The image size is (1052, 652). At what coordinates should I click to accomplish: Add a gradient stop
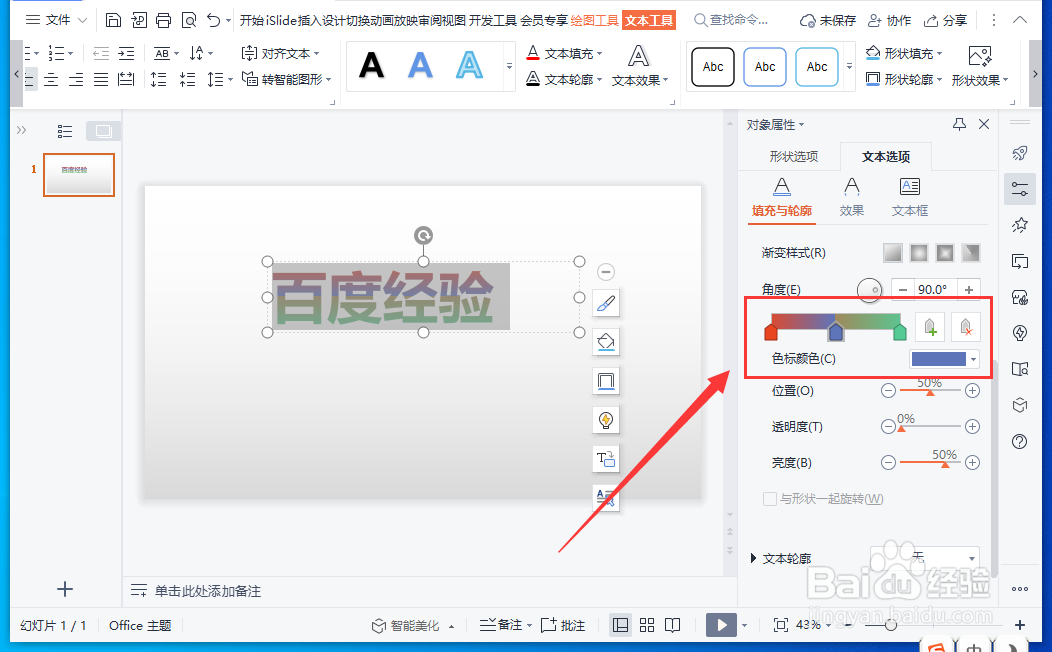click(x=930, y=327)
